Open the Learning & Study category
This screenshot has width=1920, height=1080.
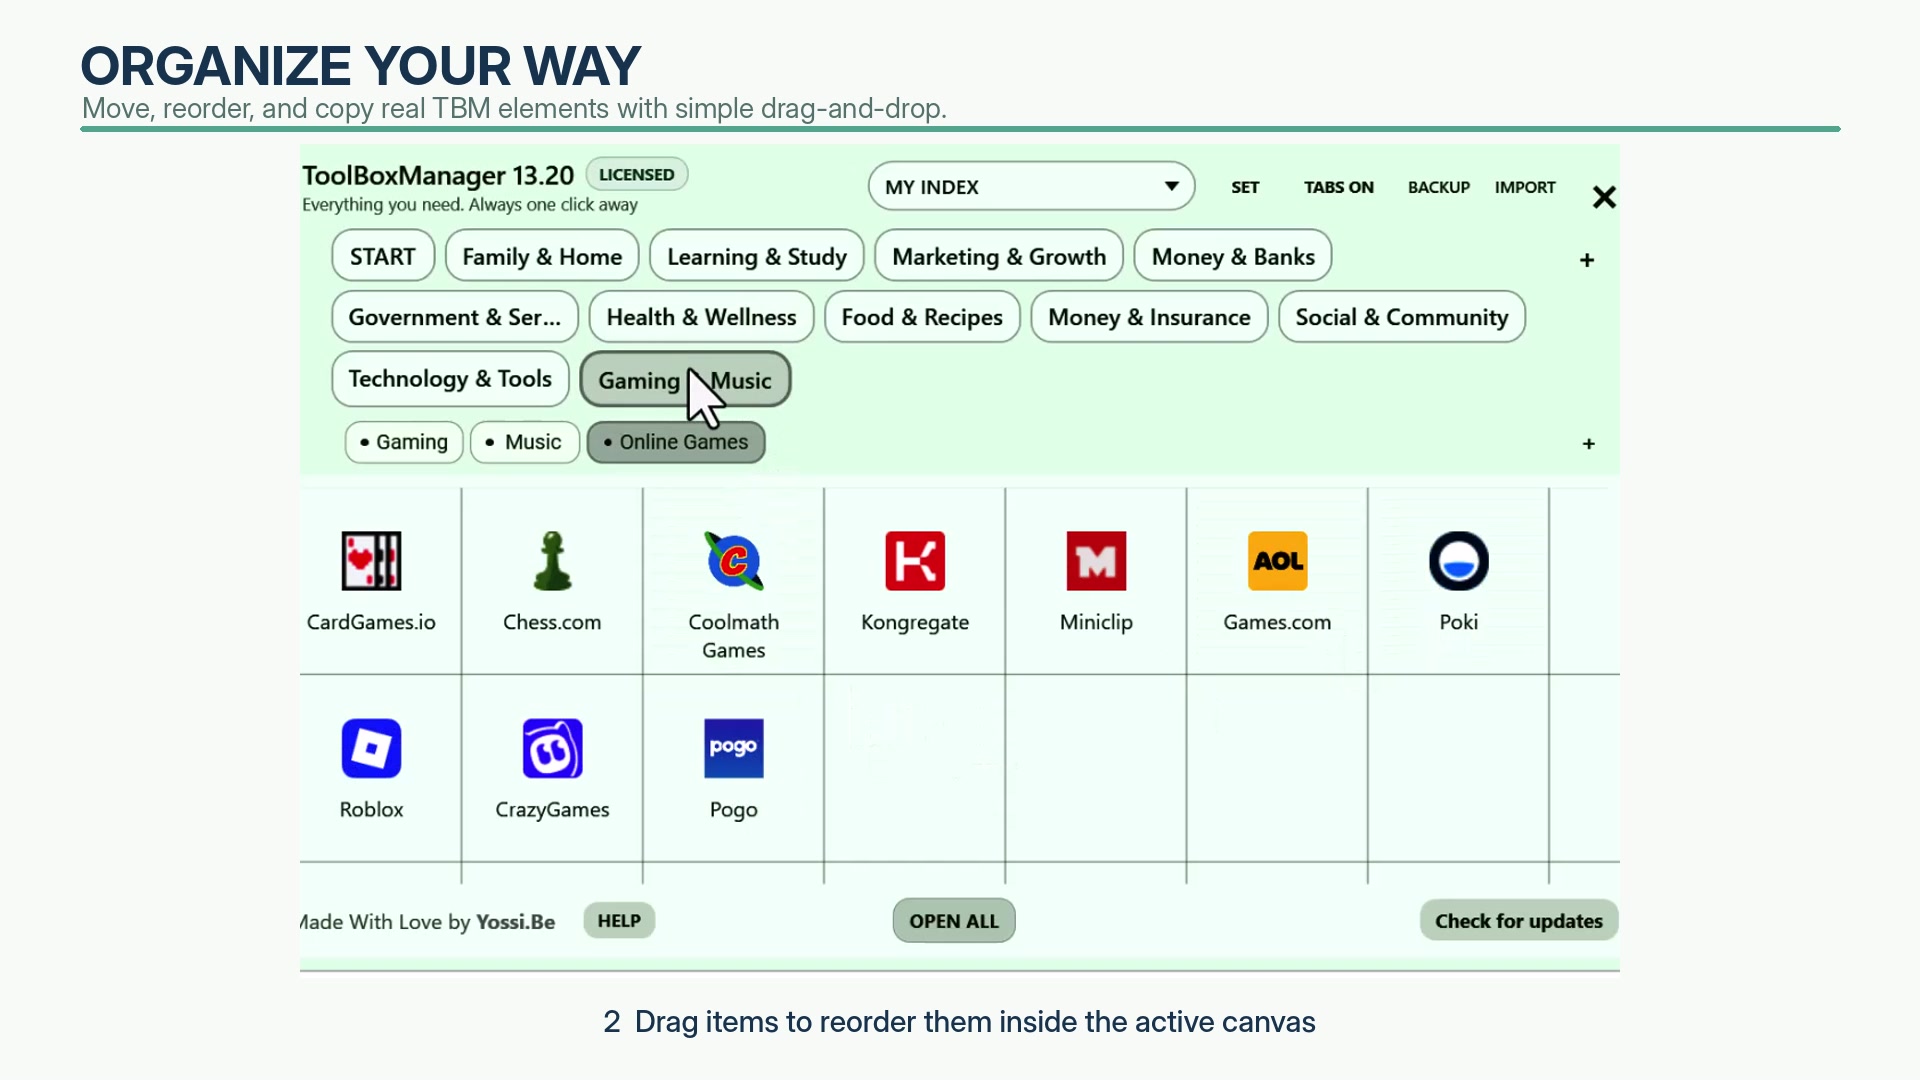(757, 256)
